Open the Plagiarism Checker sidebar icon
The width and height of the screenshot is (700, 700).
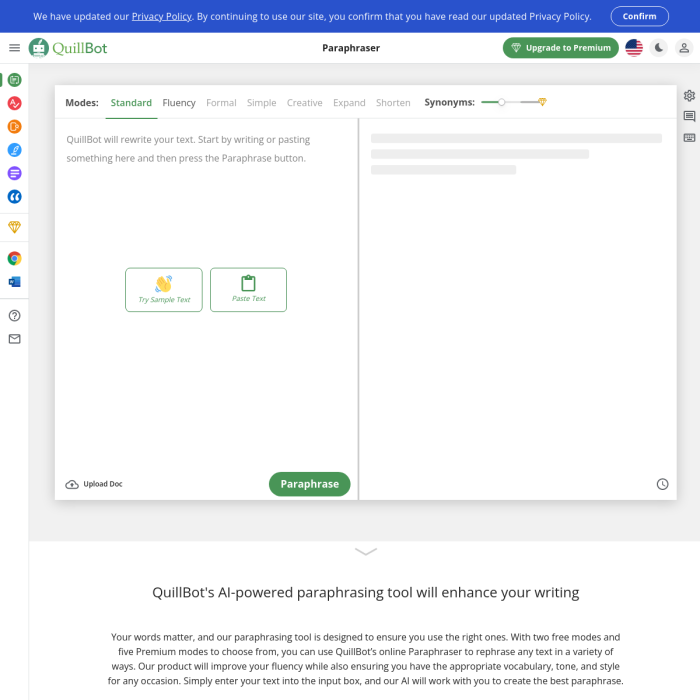point(14,126)
